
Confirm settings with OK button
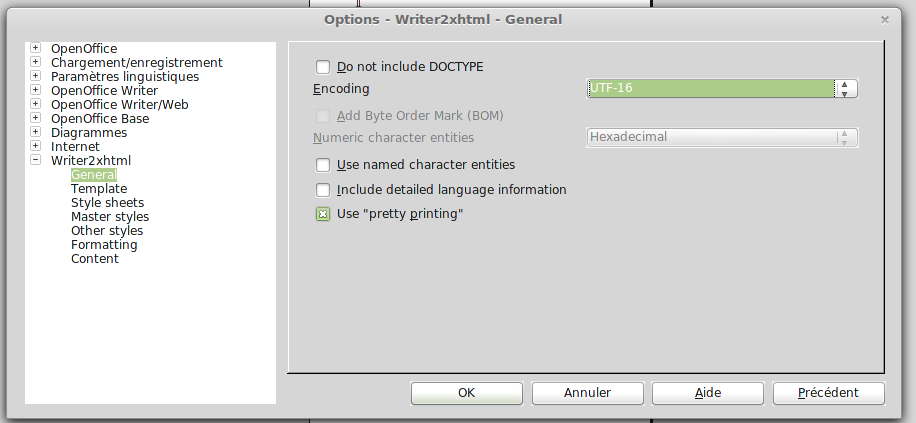click(x=467, y=393)
